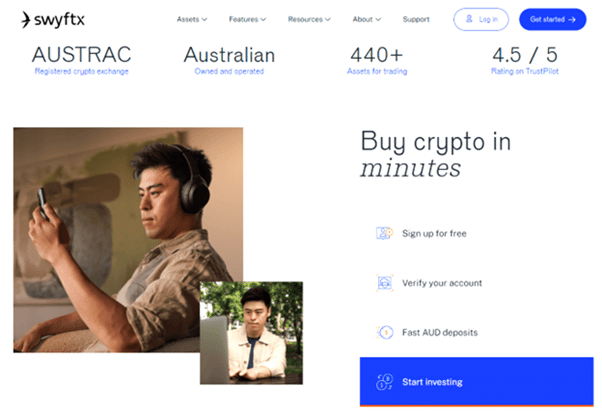The image size is (602, 412).
Task: Click the Get started button
Action: [552, 19]
